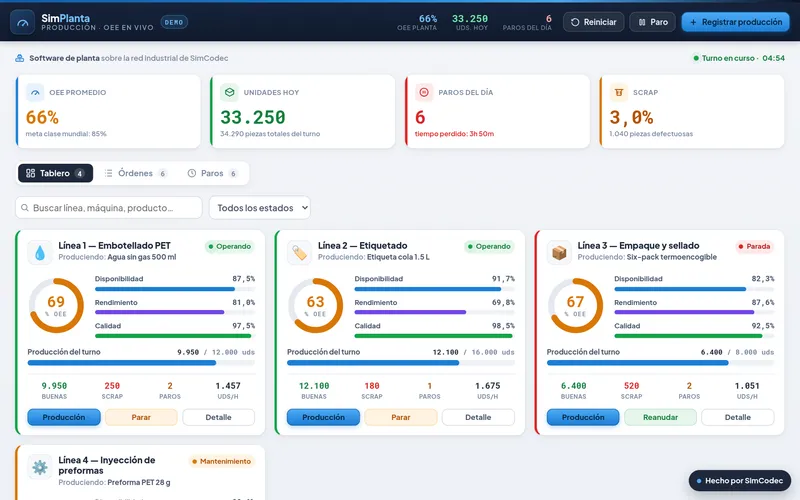Open Detalle of Línea 3
This screenshot has width=800, height=500.
coord(738,417)
